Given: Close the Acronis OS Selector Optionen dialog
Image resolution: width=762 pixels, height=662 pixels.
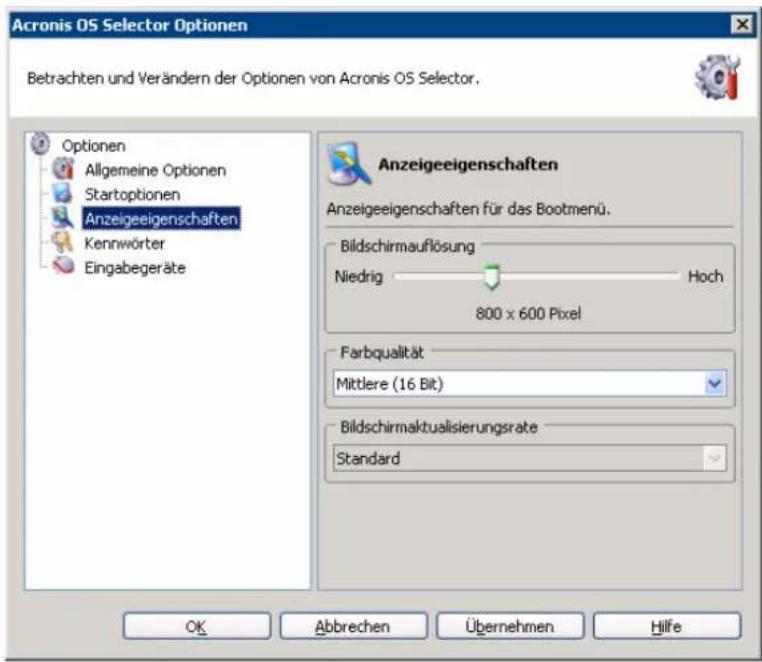Looking at the screenshot, I should [742, 24].
